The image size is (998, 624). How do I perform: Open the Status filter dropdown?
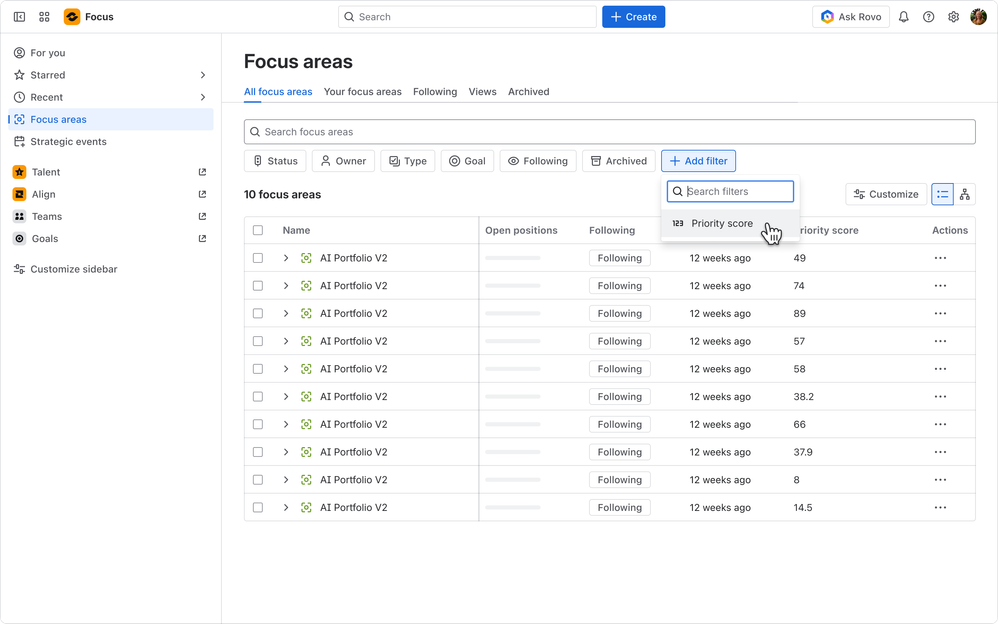pos(275,161)
